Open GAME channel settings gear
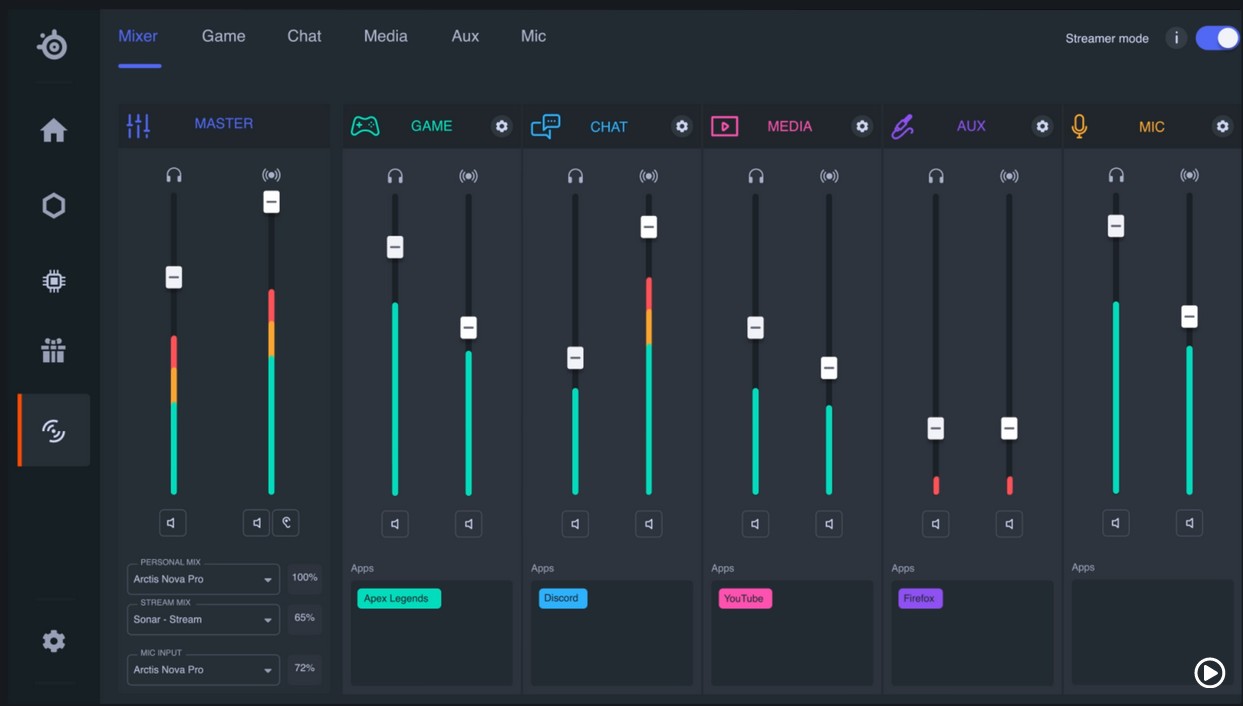This screenshot has width=1243, height=706. pyautogui.click(x=502, y=126)
